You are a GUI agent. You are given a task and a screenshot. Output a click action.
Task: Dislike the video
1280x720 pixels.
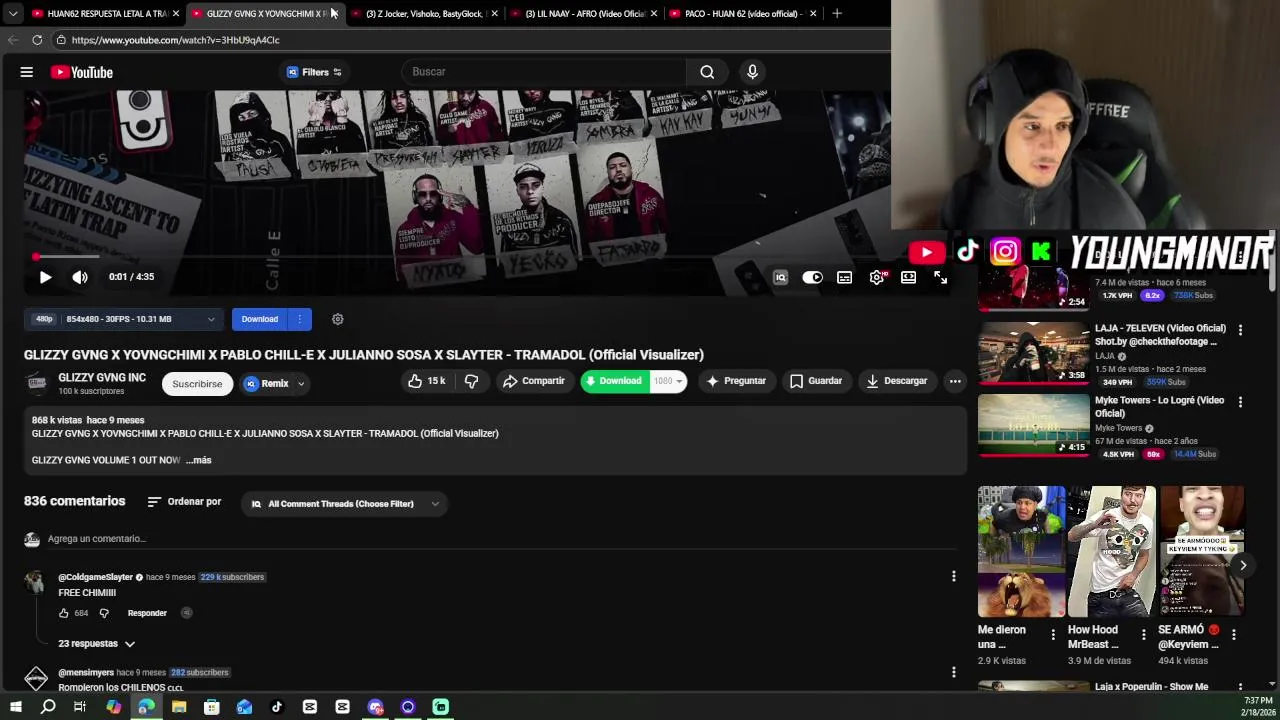(471, 381)
